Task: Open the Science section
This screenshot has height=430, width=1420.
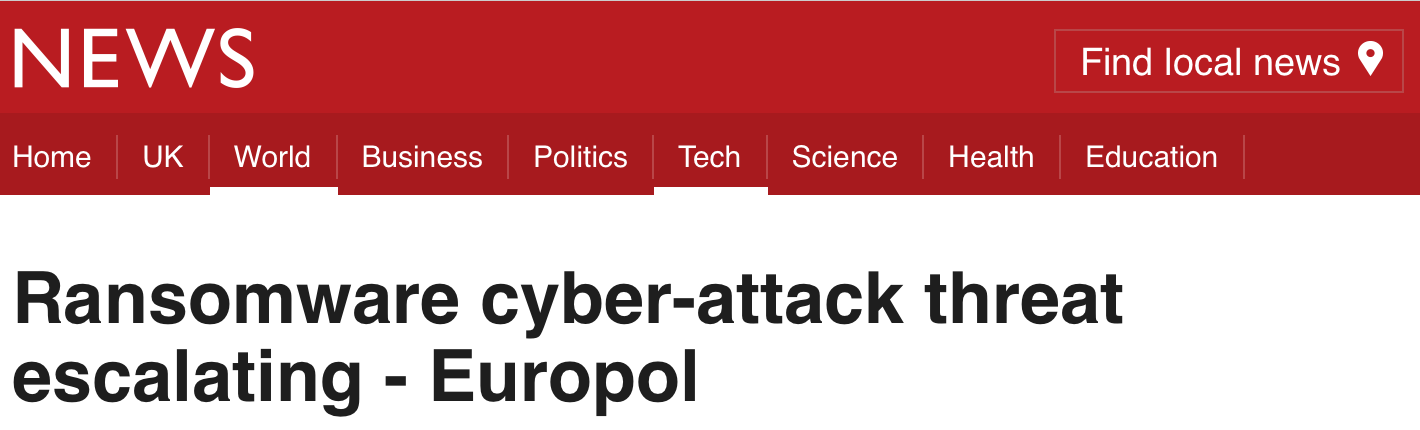Action: coord(844,157)
